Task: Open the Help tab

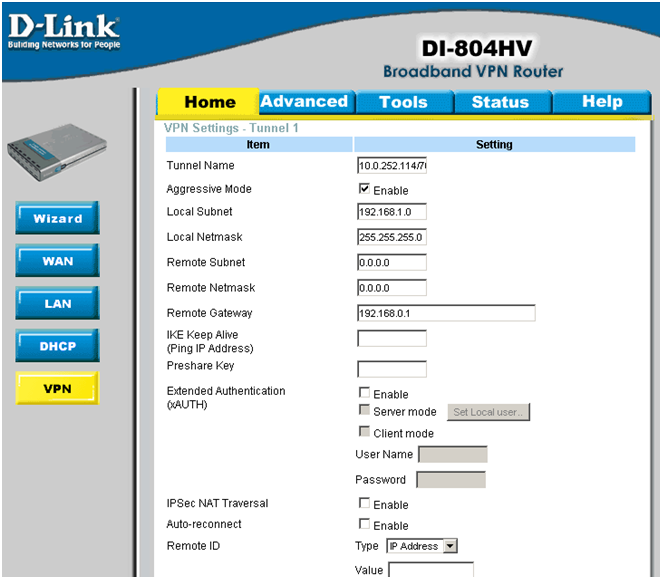Action: point(602,101)
